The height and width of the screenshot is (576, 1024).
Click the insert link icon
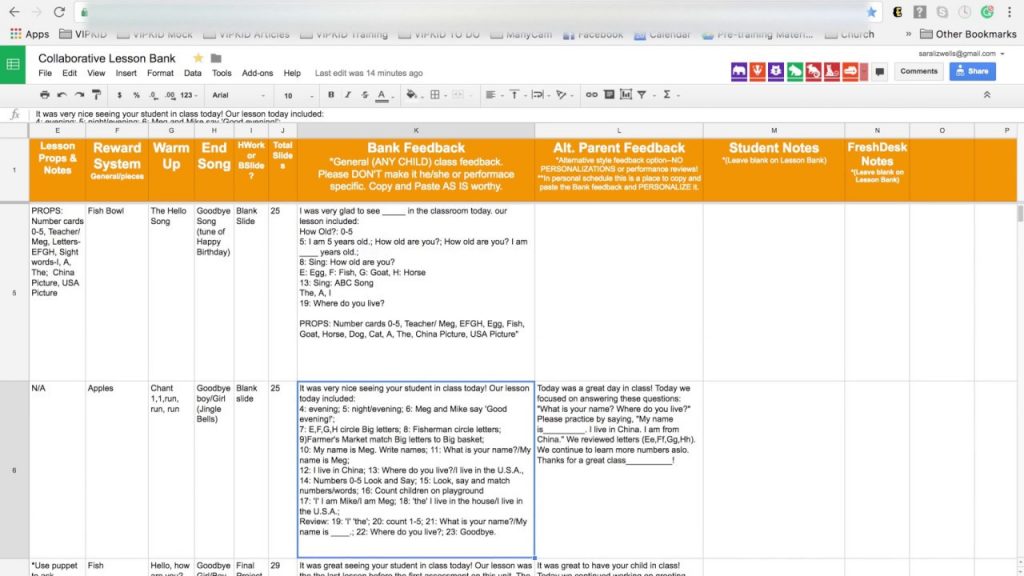591,95
